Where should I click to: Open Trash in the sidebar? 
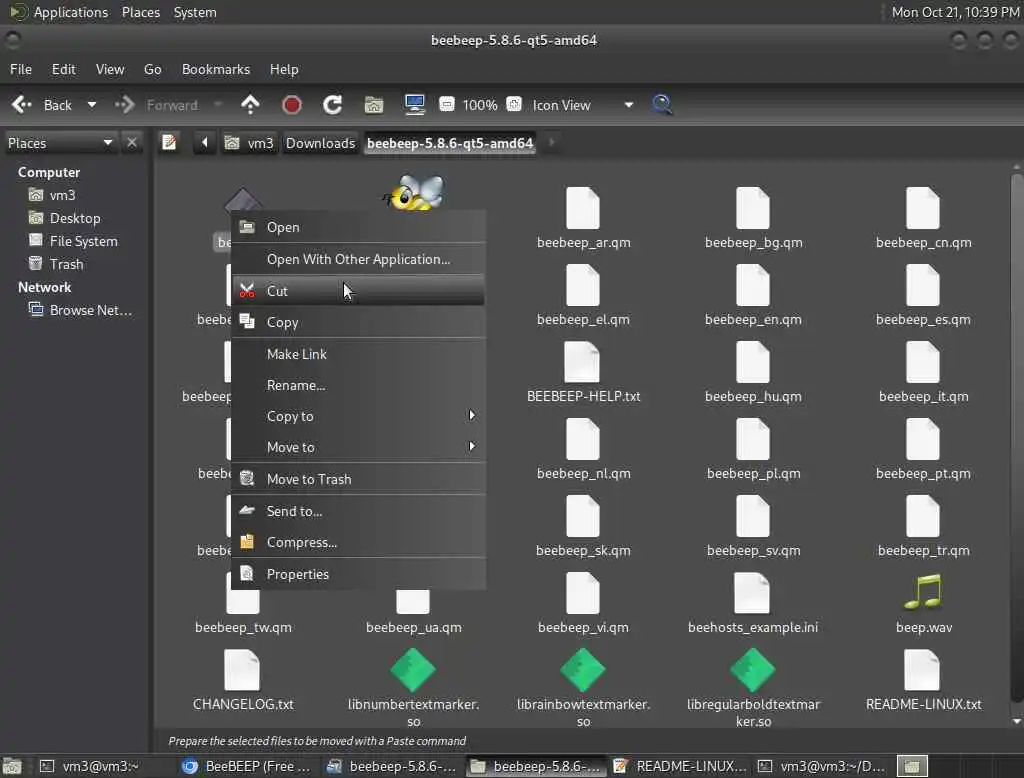[x=66, y=264]
